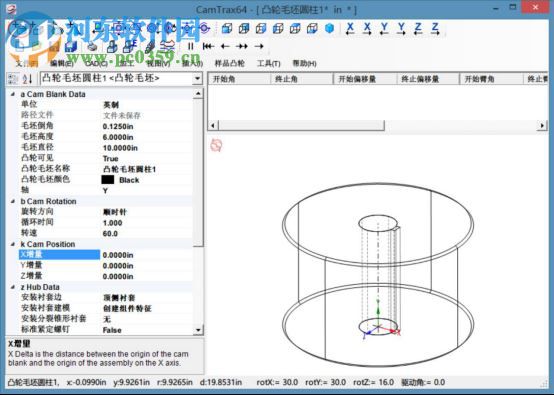Fast-forward animation with the double right arrow
The width and height of the screenshot is (554, 395).
tap(242, 46)
